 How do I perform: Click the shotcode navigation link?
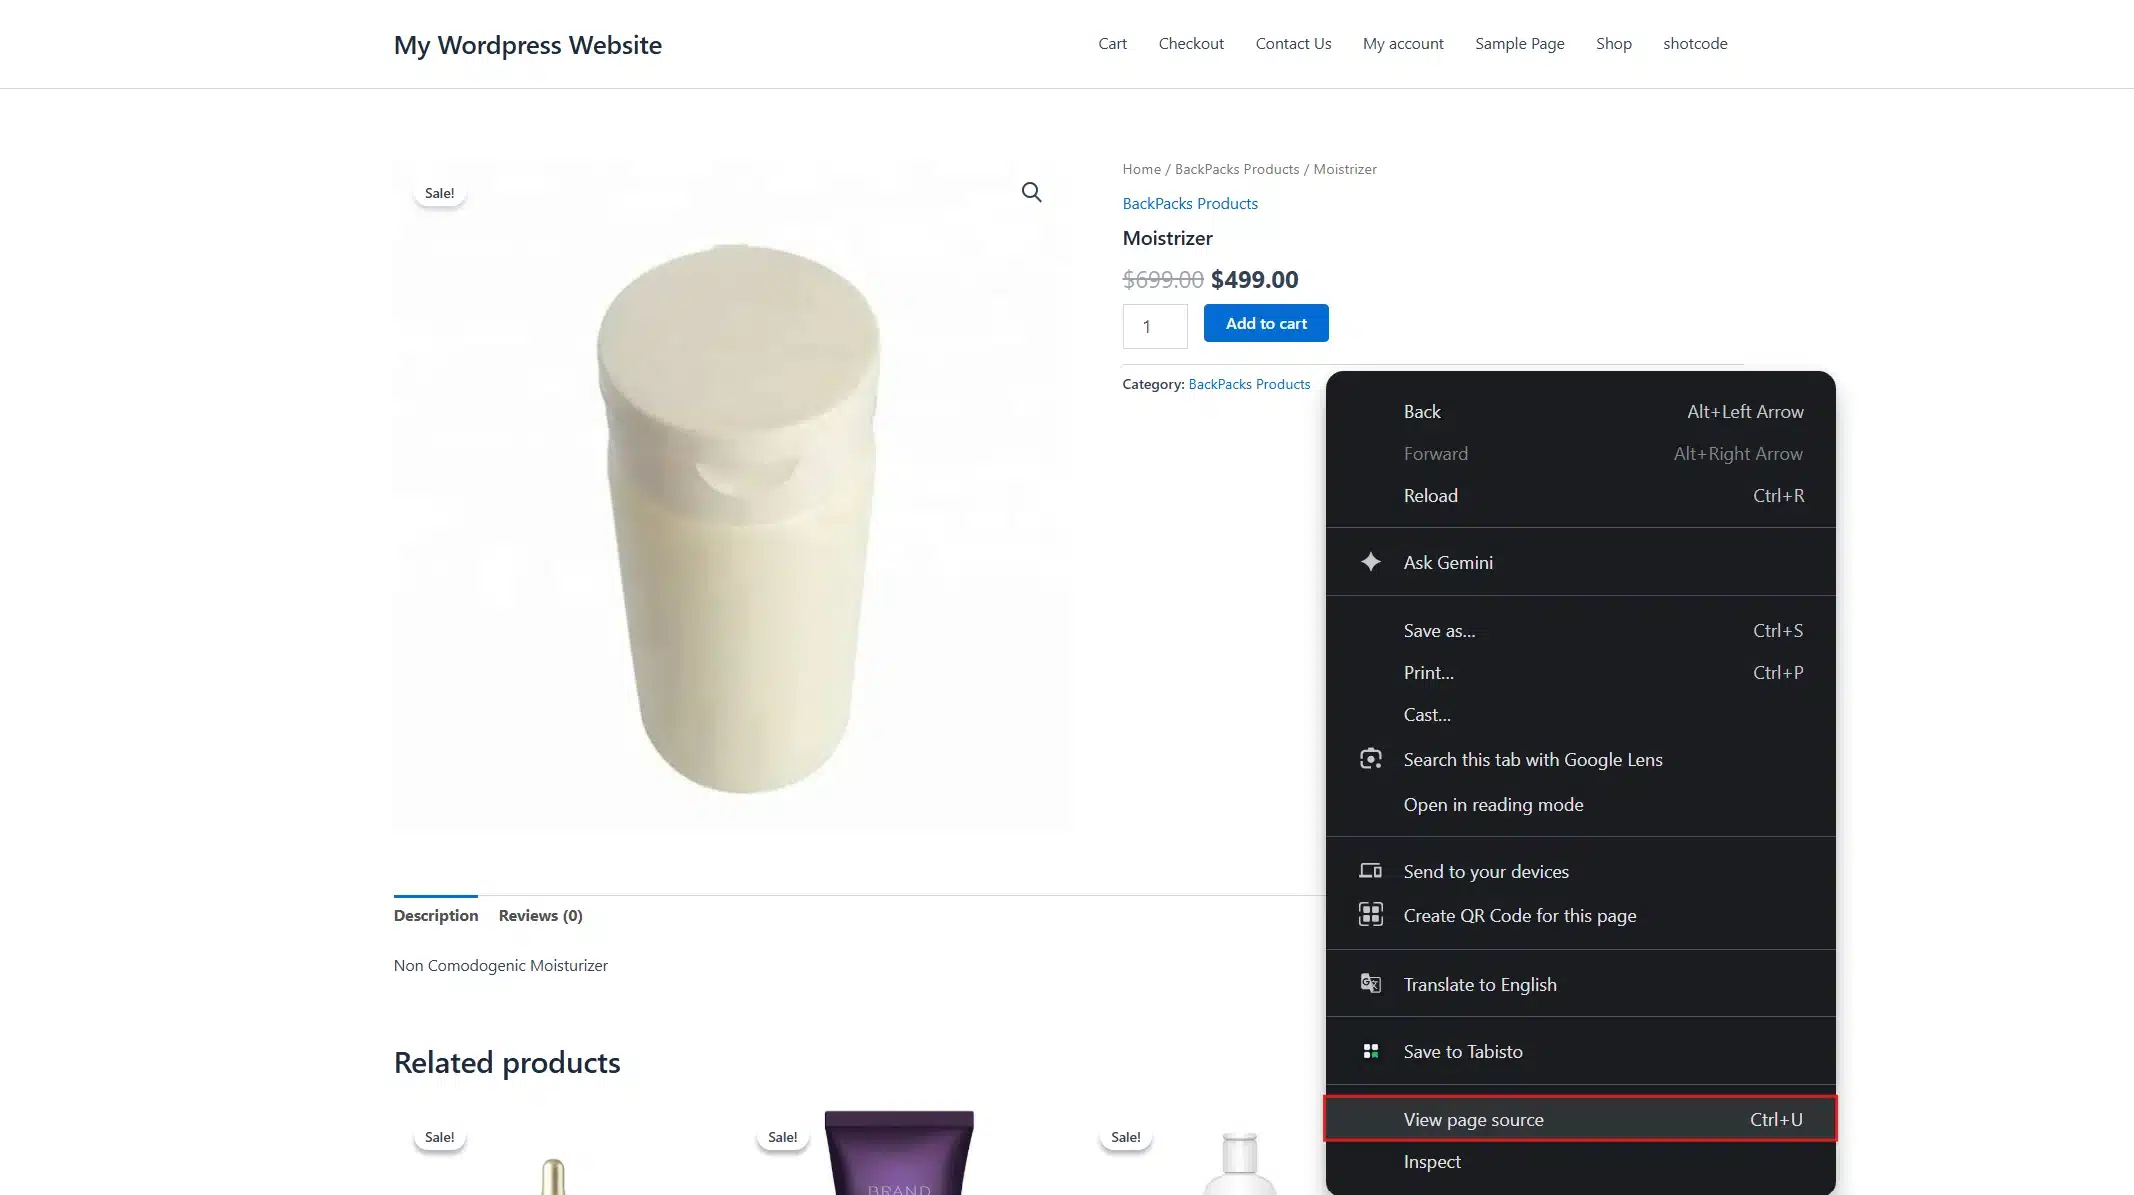pos(1695,44)
